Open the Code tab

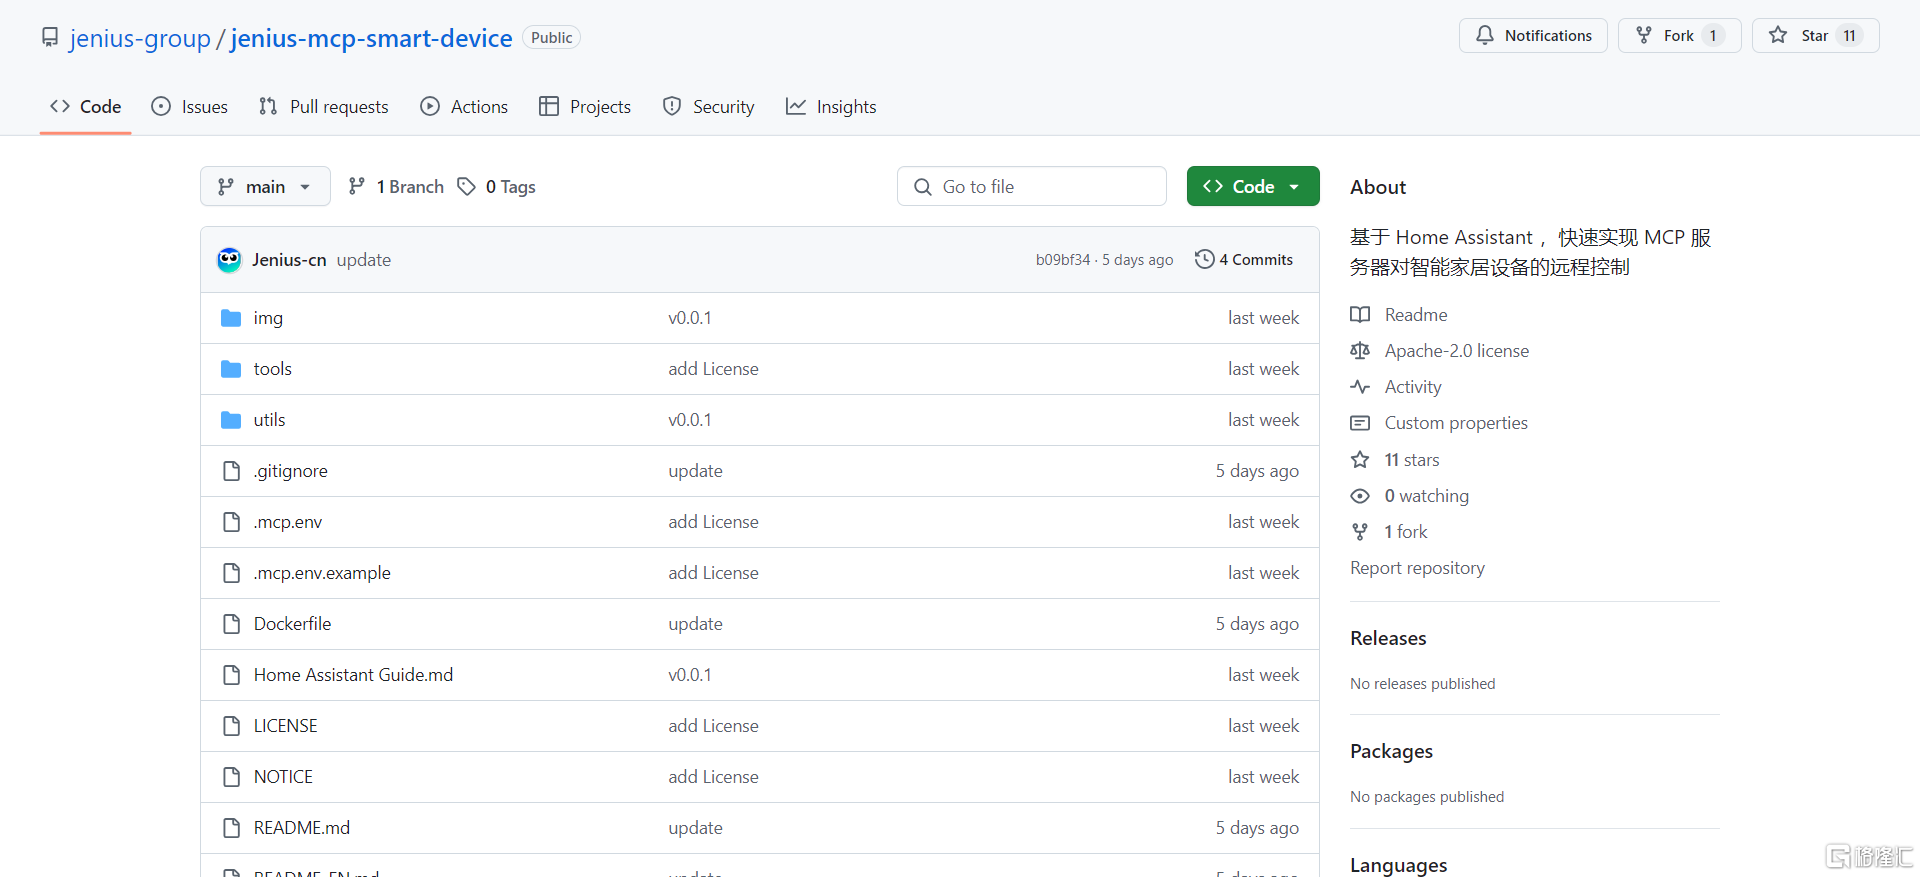click(86, 107)
